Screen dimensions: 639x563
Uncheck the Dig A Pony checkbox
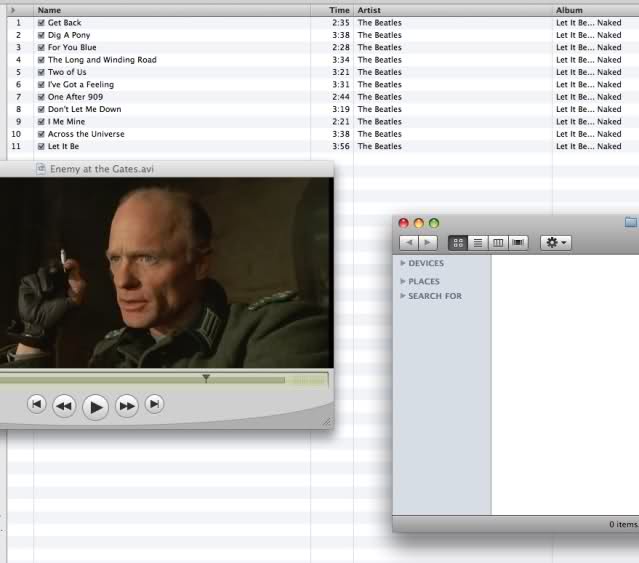(41, 35)
